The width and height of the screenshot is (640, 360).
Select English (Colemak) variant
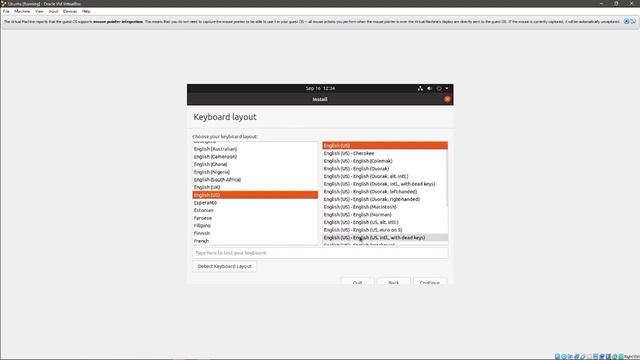[384, 161]
